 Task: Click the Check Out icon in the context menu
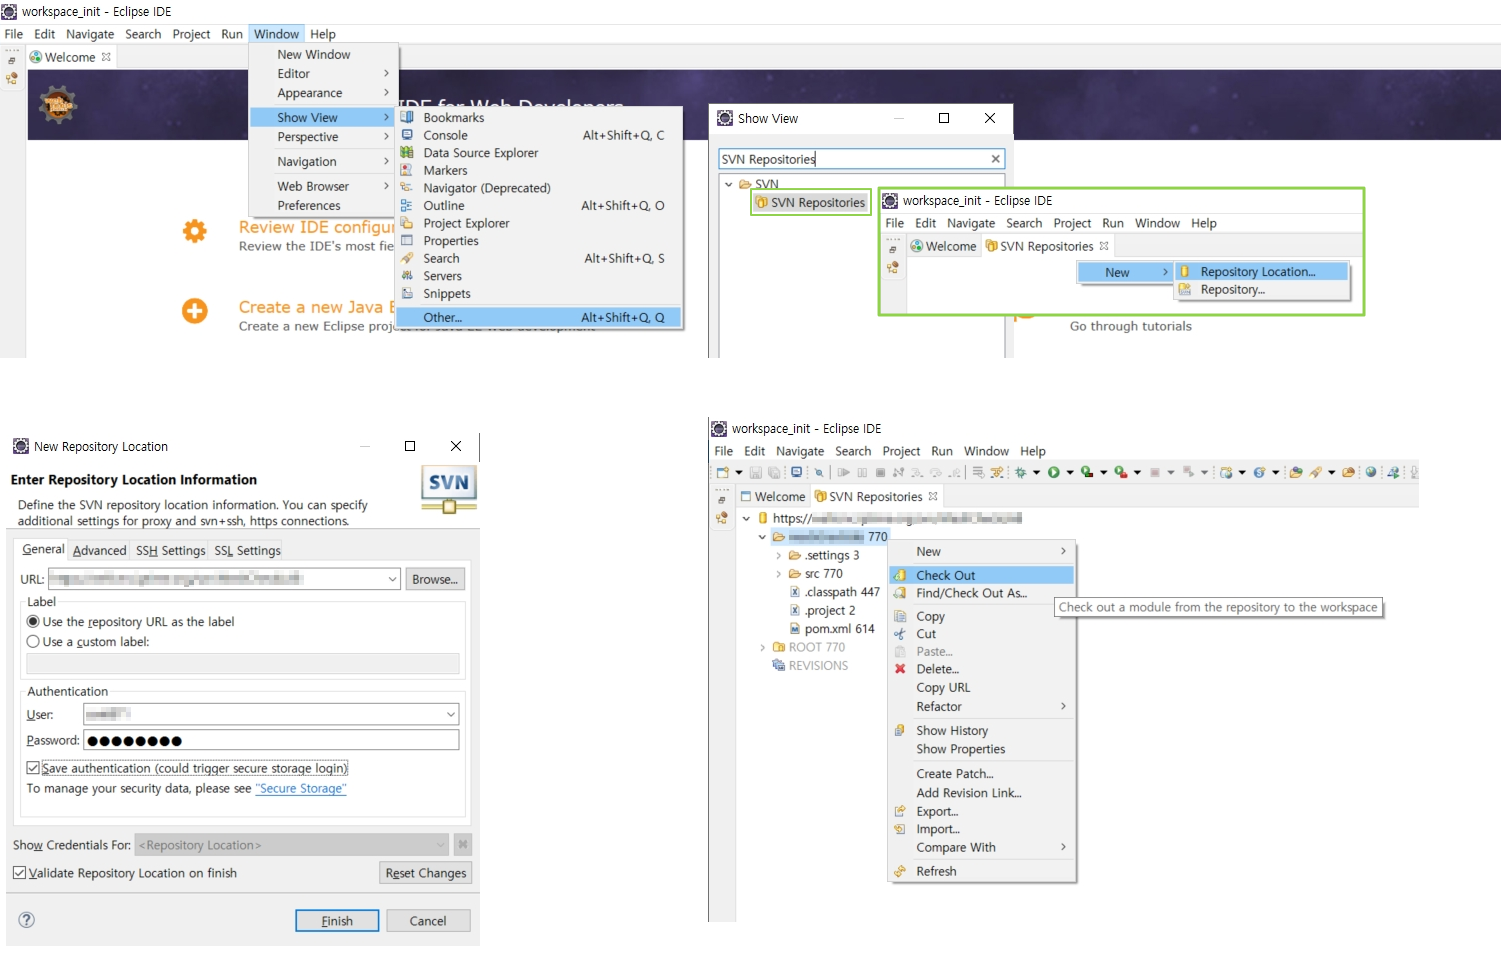pos(900,575)
